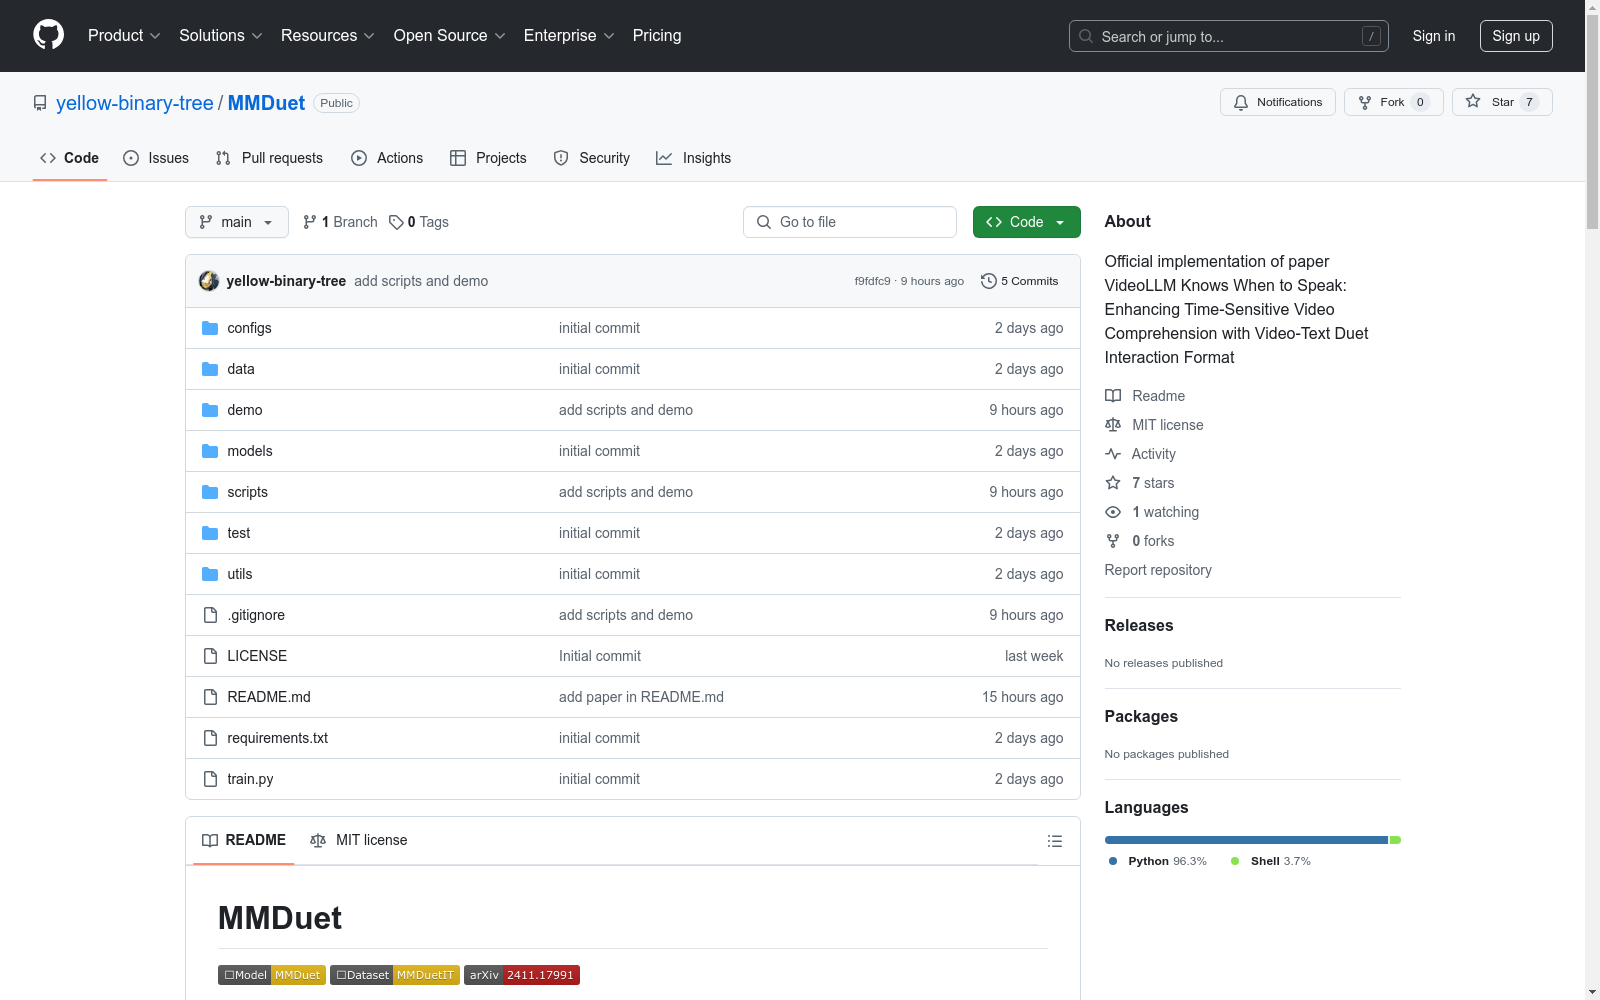This screenshot has height=1000, width=1600.
Task: Open the main branch selector dropdown
Action: click(x=237, y=222)
